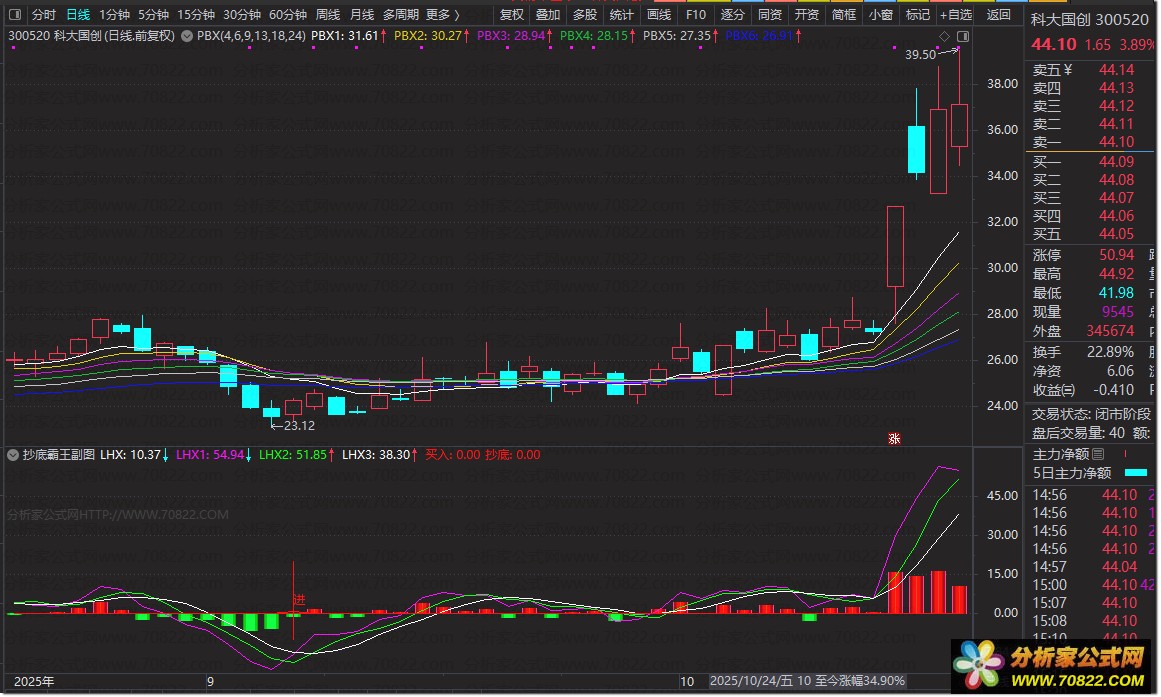Viewport: 1161px width, 697px height.
Task: Click the 39.50 high price label
Action: tap(920, 55)
